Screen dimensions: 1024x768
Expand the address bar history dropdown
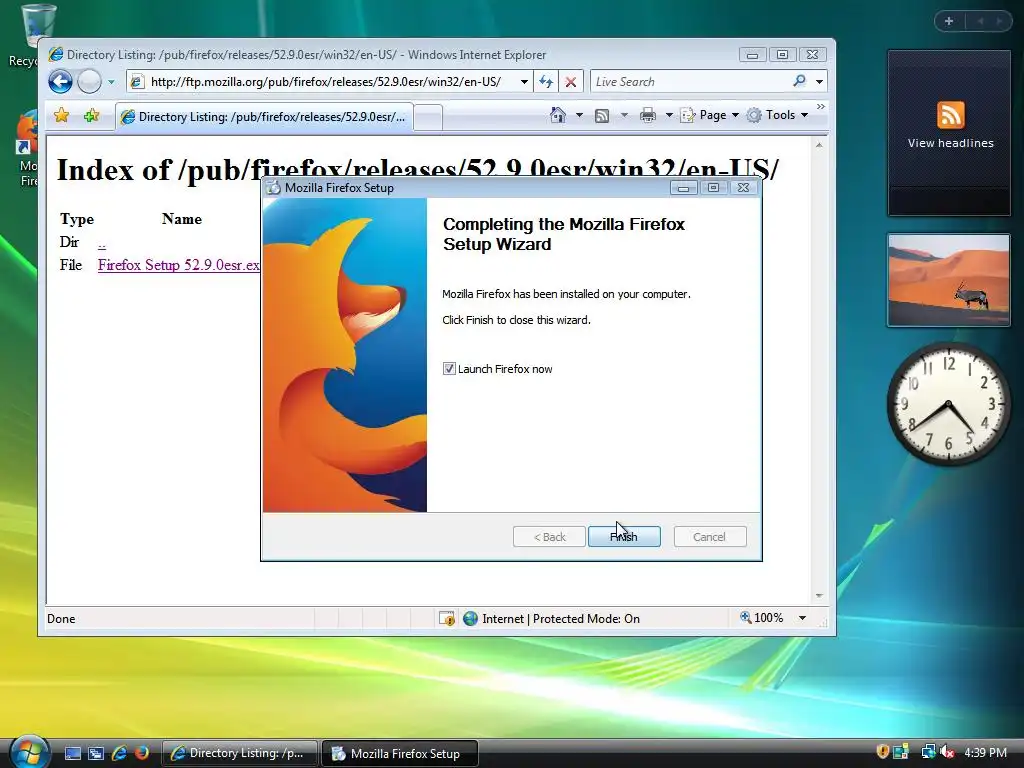[524, 82]
